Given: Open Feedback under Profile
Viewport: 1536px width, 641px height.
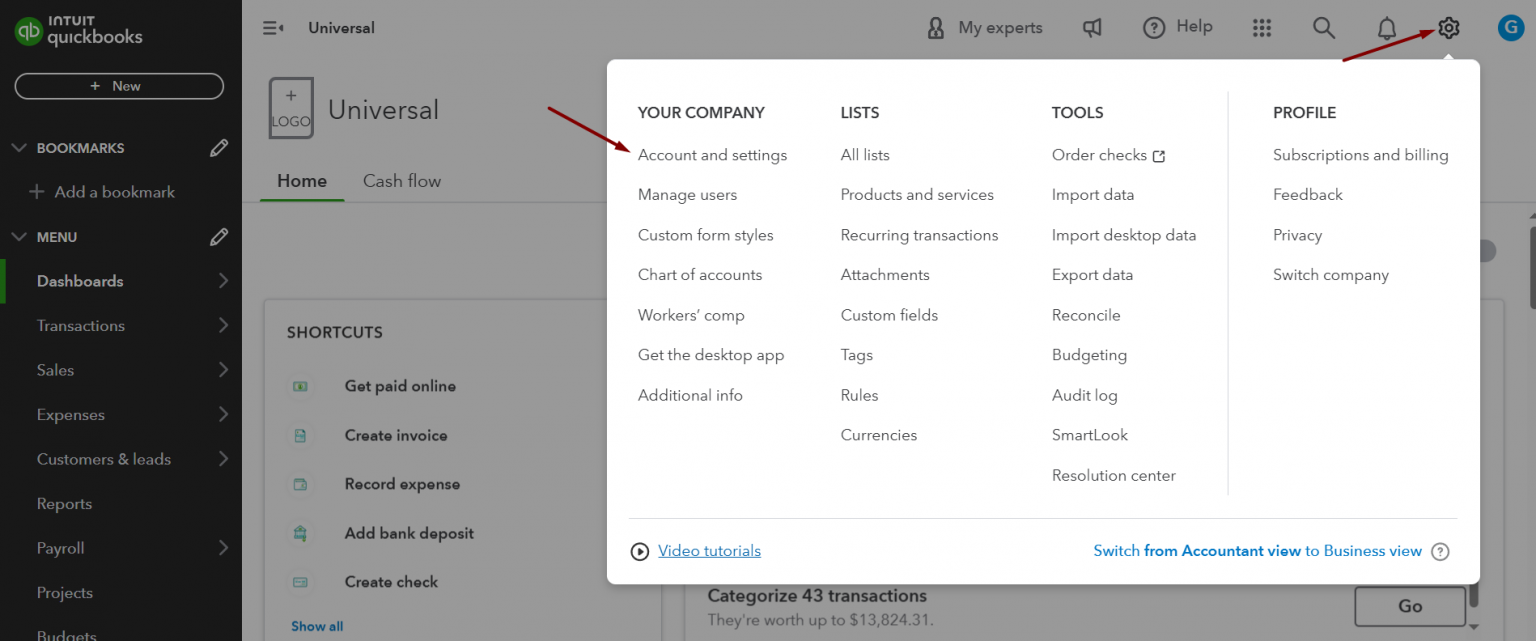Looking at the screenshot, I should 1308,195.
